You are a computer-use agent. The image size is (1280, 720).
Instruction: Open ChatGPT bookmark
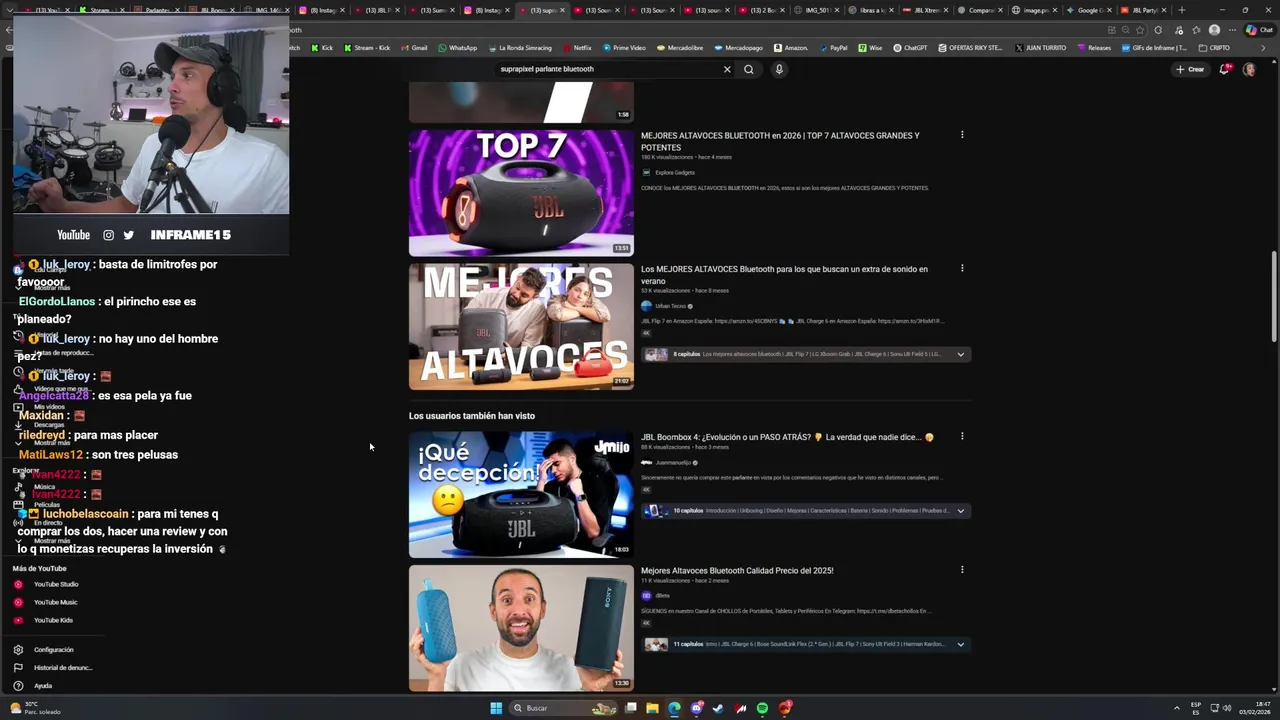pyautogui.click(x=910, y=48)
